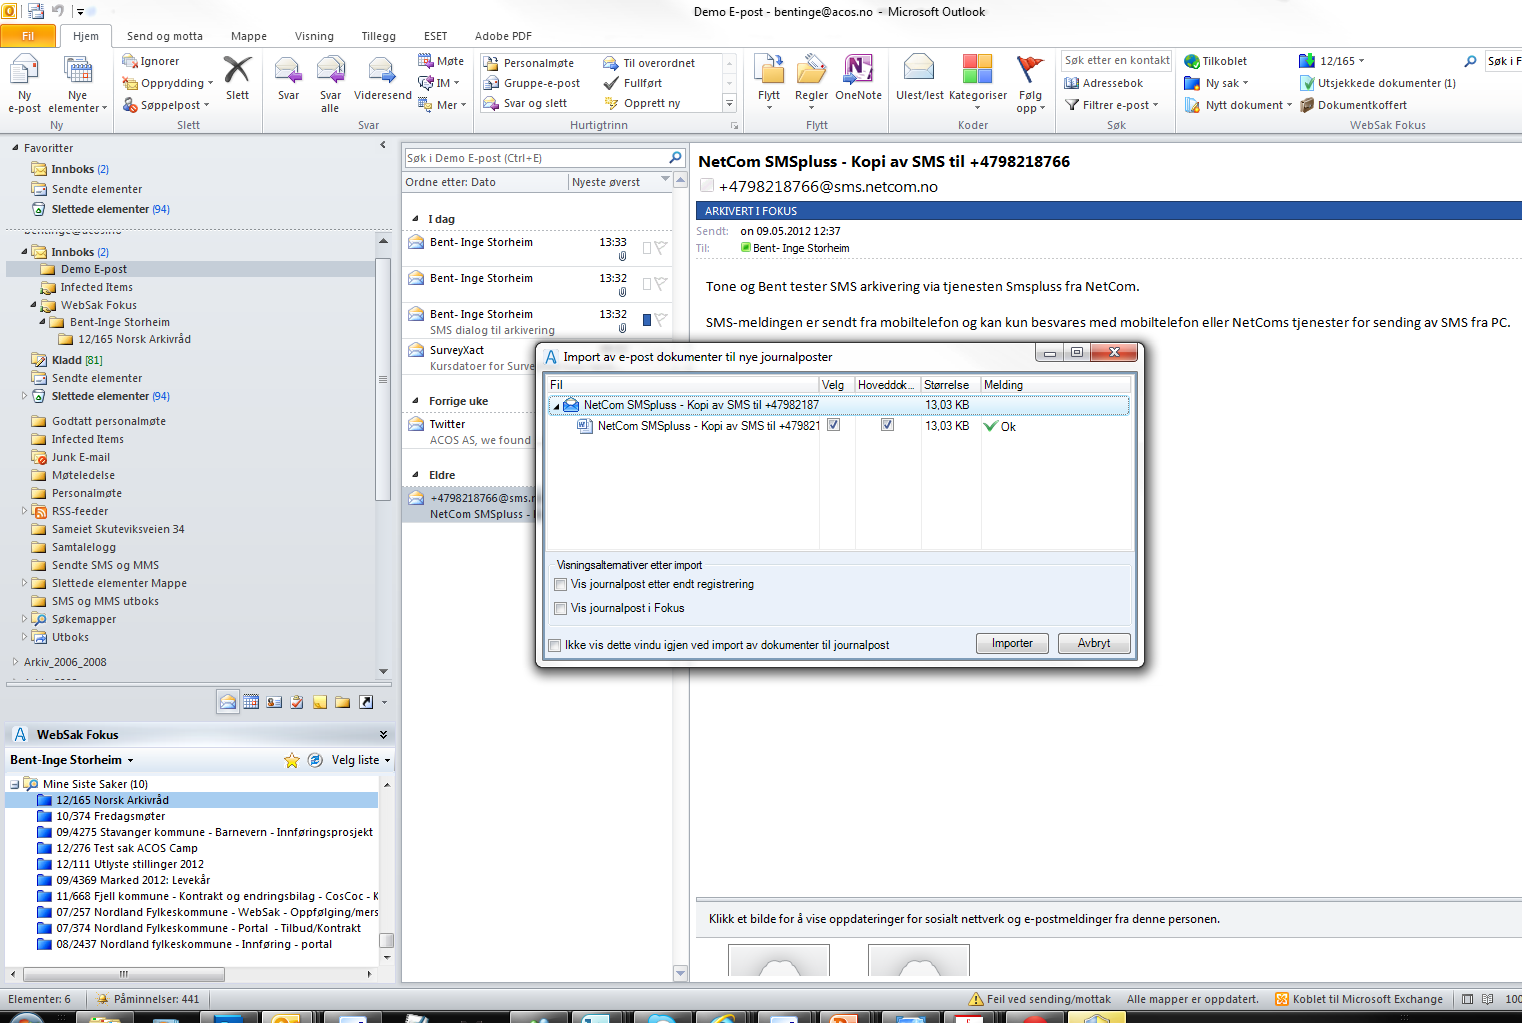Click the star favorite icon in WebSak Fokus

292,760
